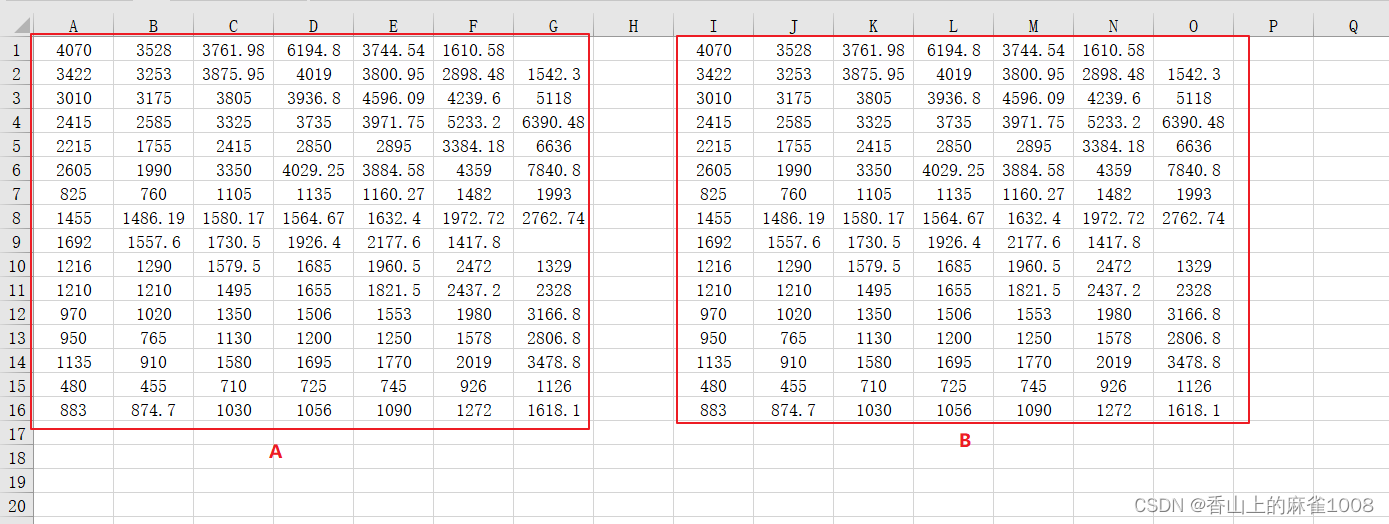The width and height of the screenshot is (1389, 524).
Task: Select column O header
Action: coord(1194,26)
